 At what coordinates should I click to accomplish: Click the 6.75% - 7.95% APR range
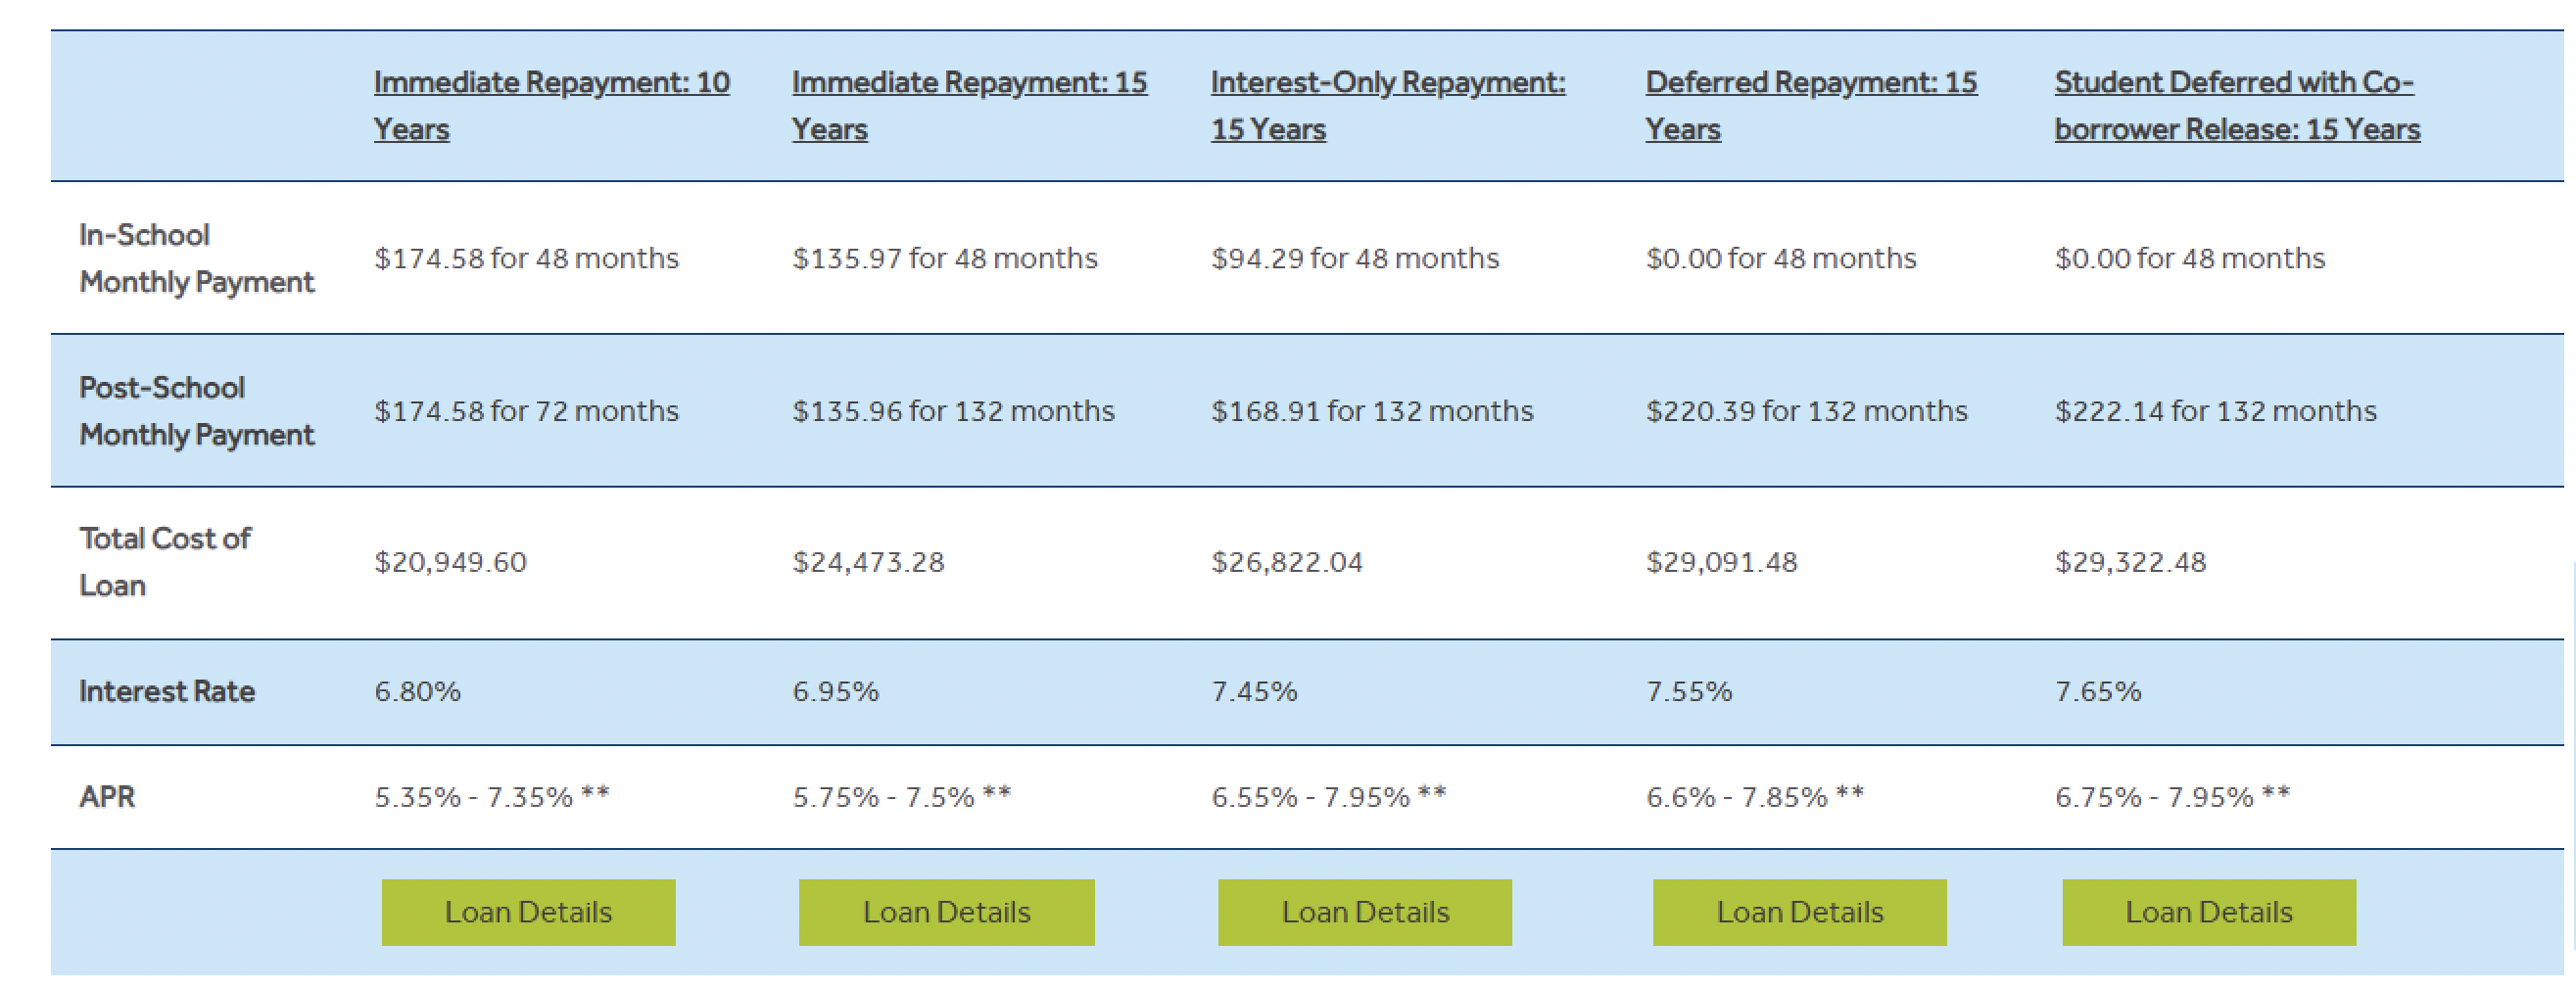pyautogui.click(x=2172, y=797)
